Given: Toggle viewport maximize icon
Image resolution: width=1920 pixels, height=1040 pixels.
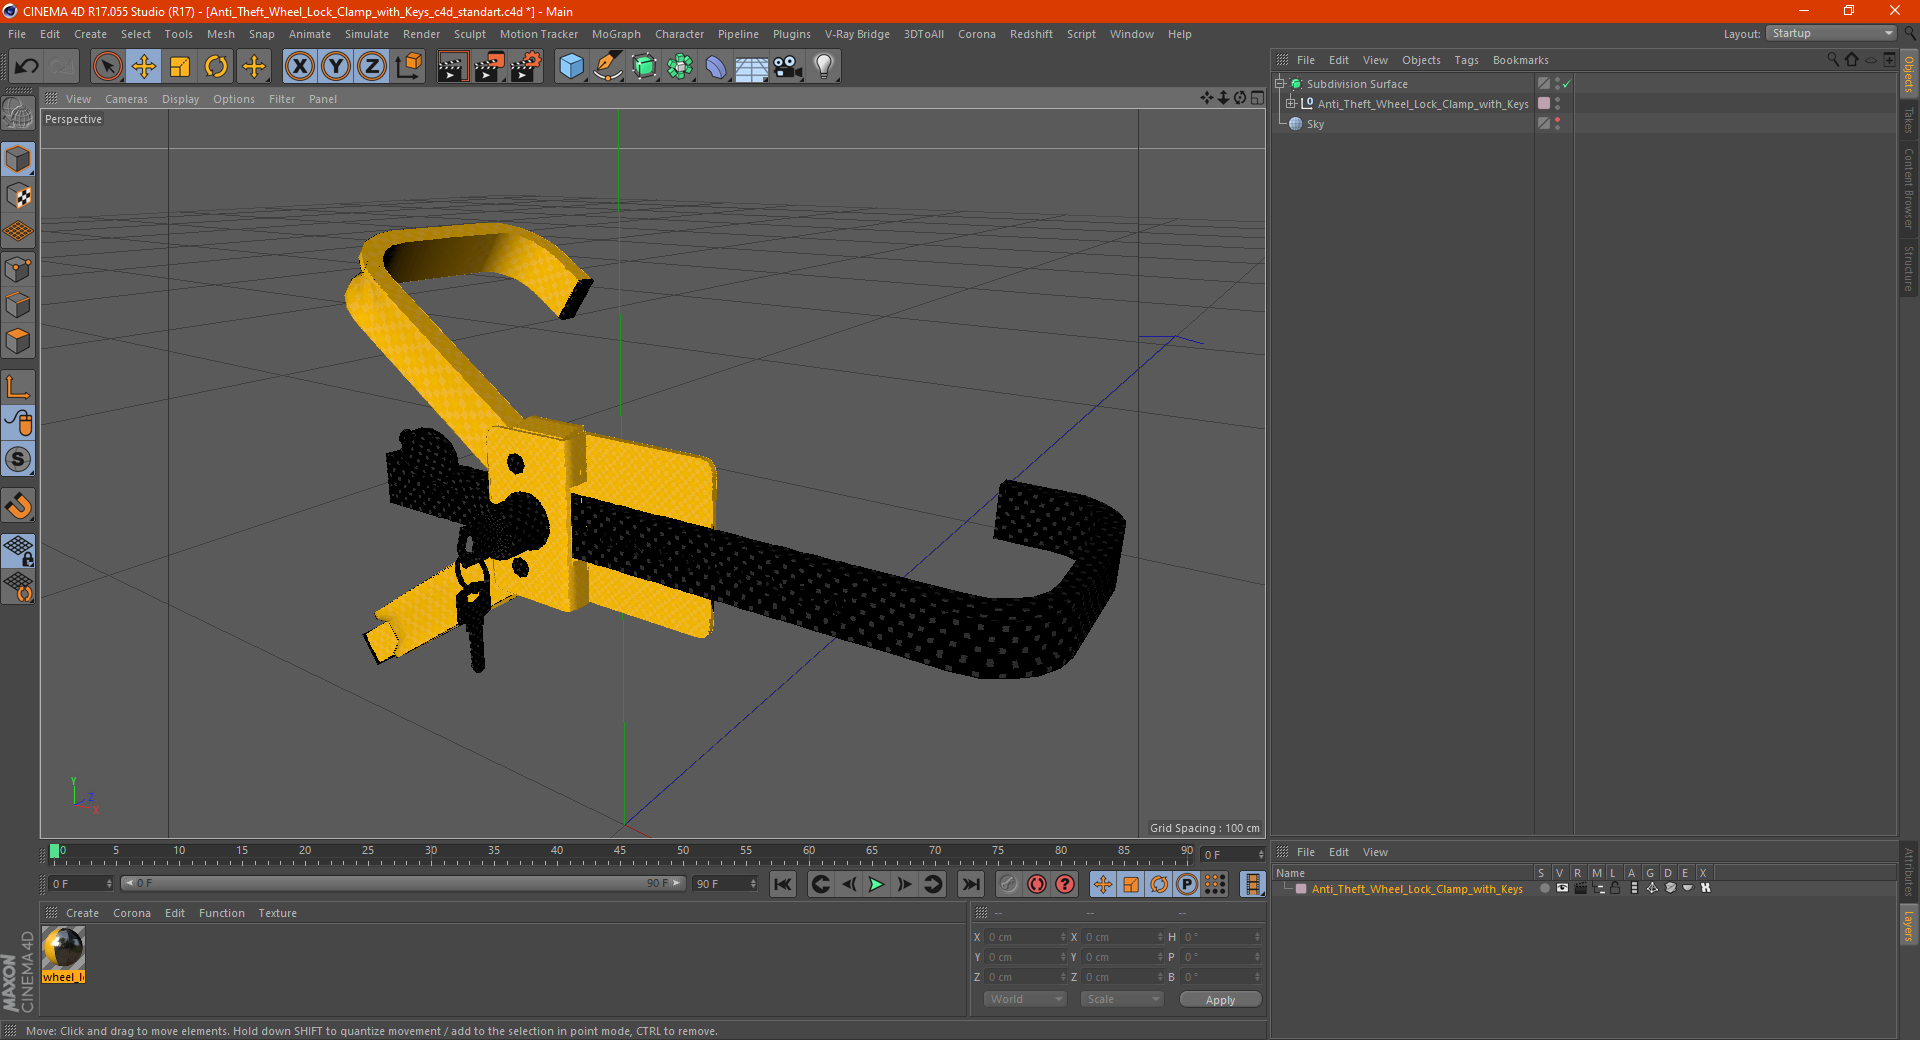Looking at the screenshot, I should [1258, 98].
